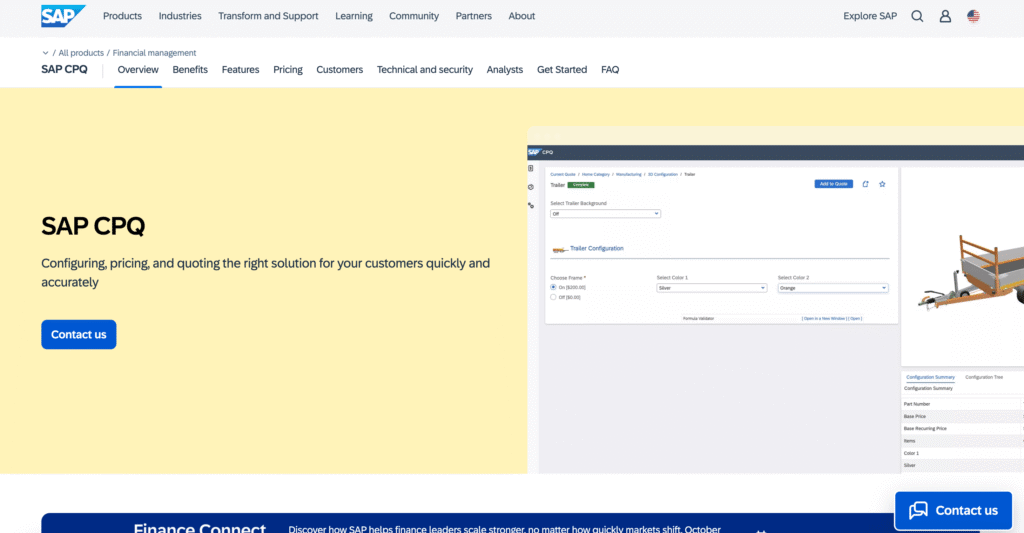Viewport: 1024px width, 533px height.
Task: Click the Base Recurring Price row
Action: [963, 429]
